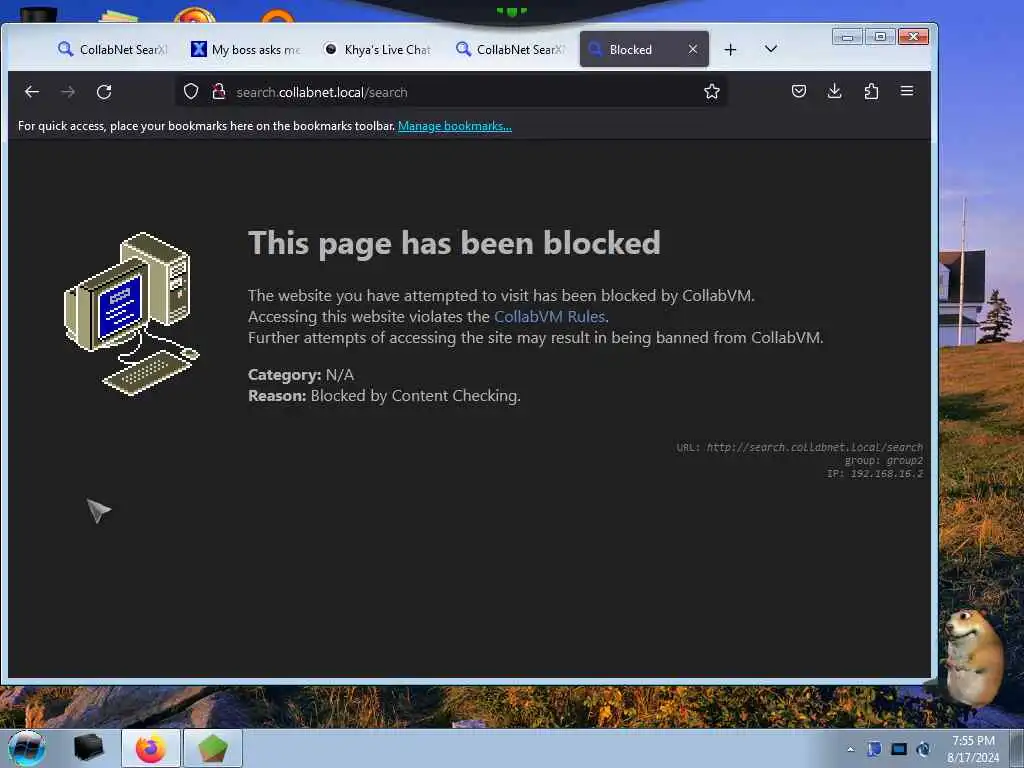
Task: Open the clock showing 7:55 PM
Action: [972, 749]
